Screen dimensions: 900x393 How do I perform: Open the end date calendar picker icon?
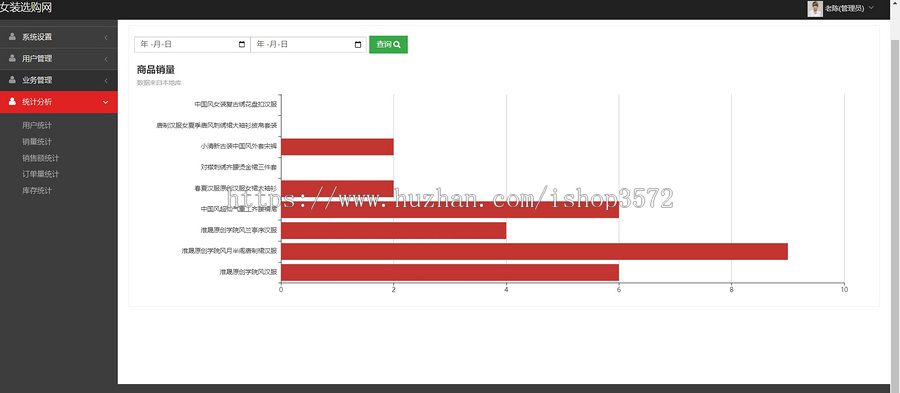point(358,45)
